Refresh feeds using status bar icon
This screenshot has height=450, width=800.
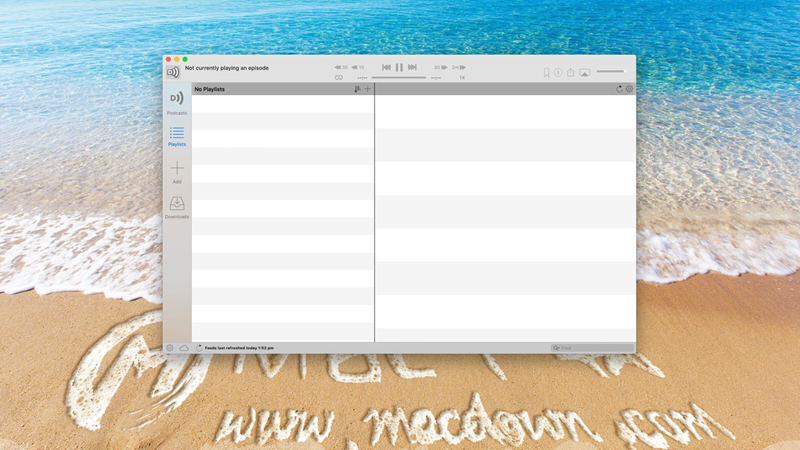pyautogui.click(x=199, y=348)
